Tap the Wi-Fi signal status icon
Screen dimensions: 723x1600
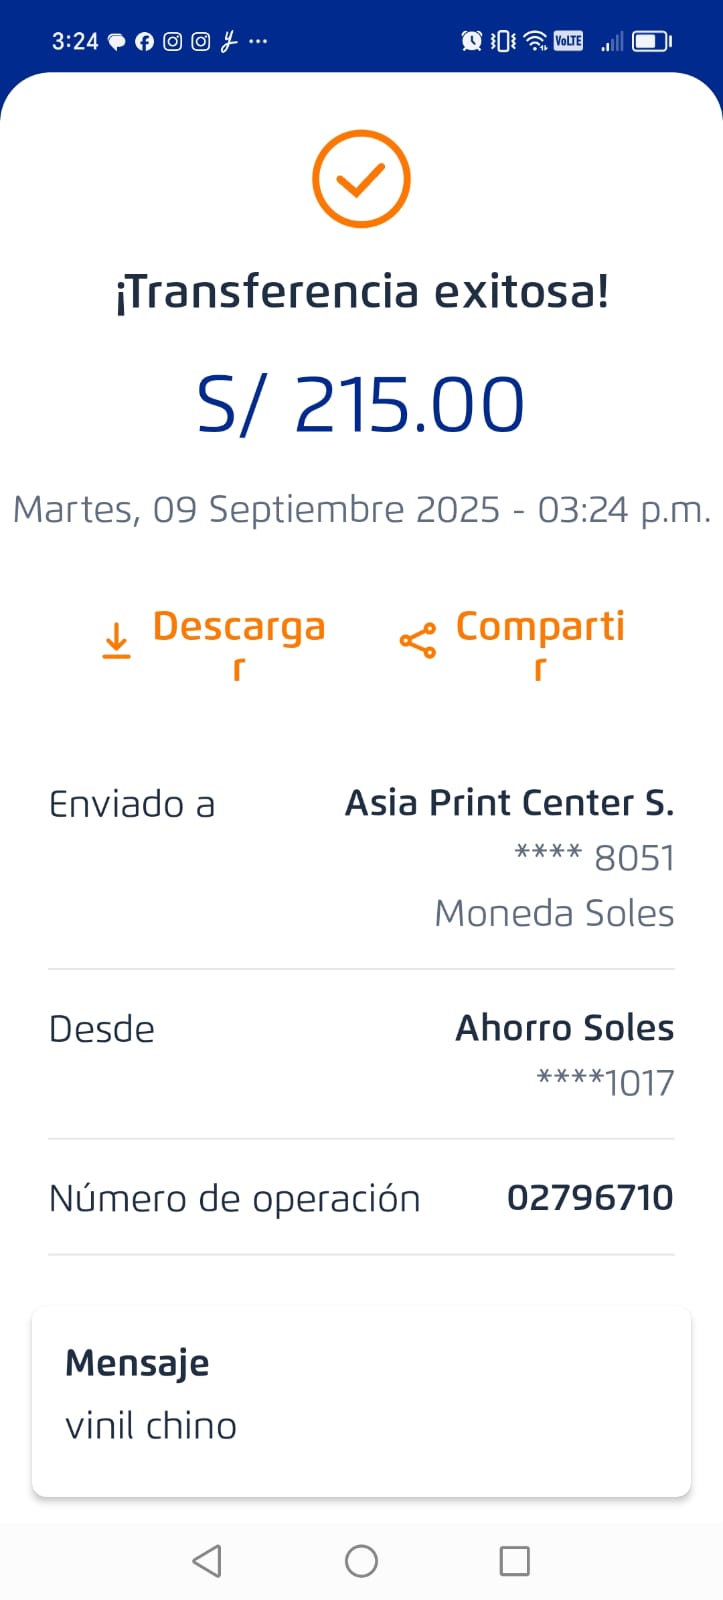(536, 41)
